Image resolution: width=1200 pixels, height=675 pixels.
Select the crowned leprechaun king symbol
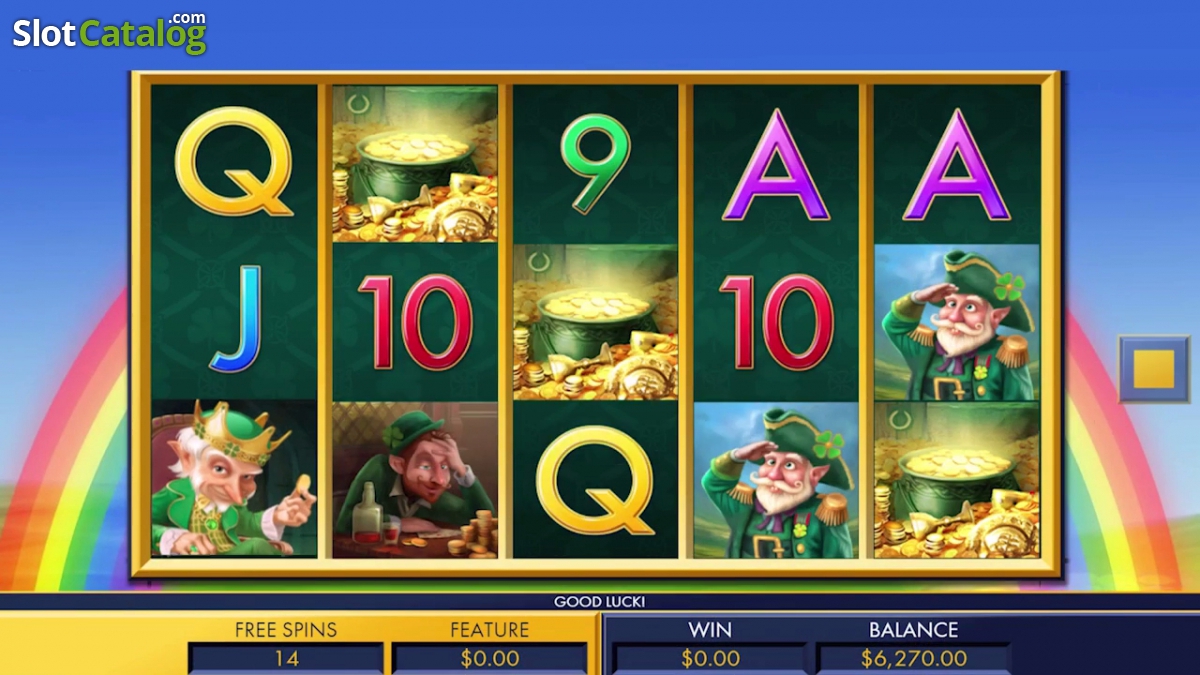tap(234, 479)
